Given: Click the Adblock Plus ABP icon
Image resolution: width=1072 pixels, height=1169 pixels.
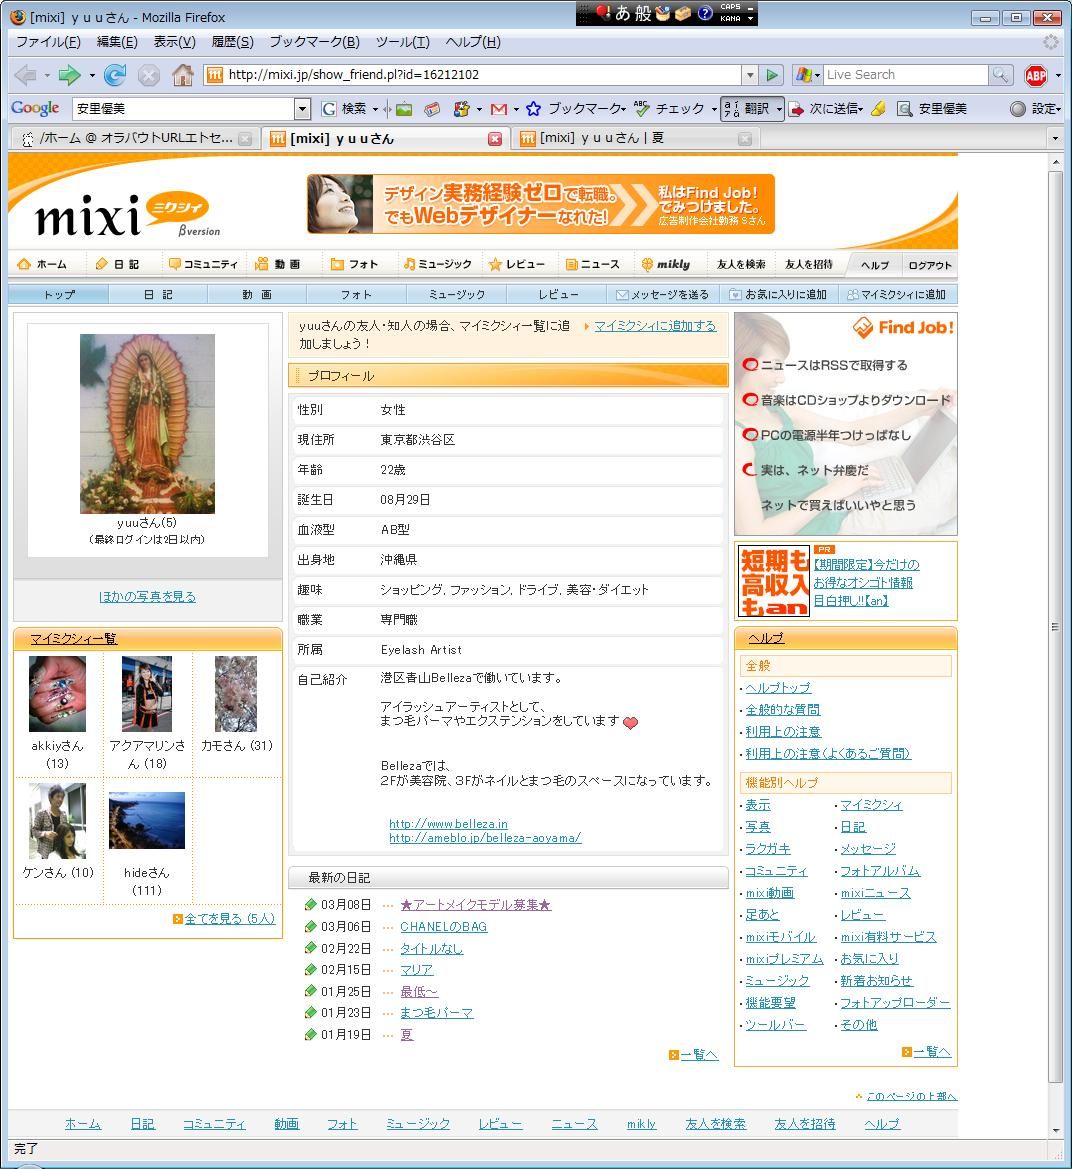Looking at the screenshot, I should pos(1036,75).
